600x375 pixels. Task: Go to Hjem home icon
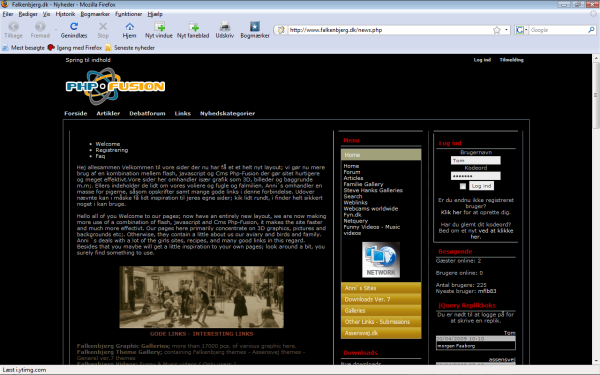pyautogui.click(x=129, y=30)
